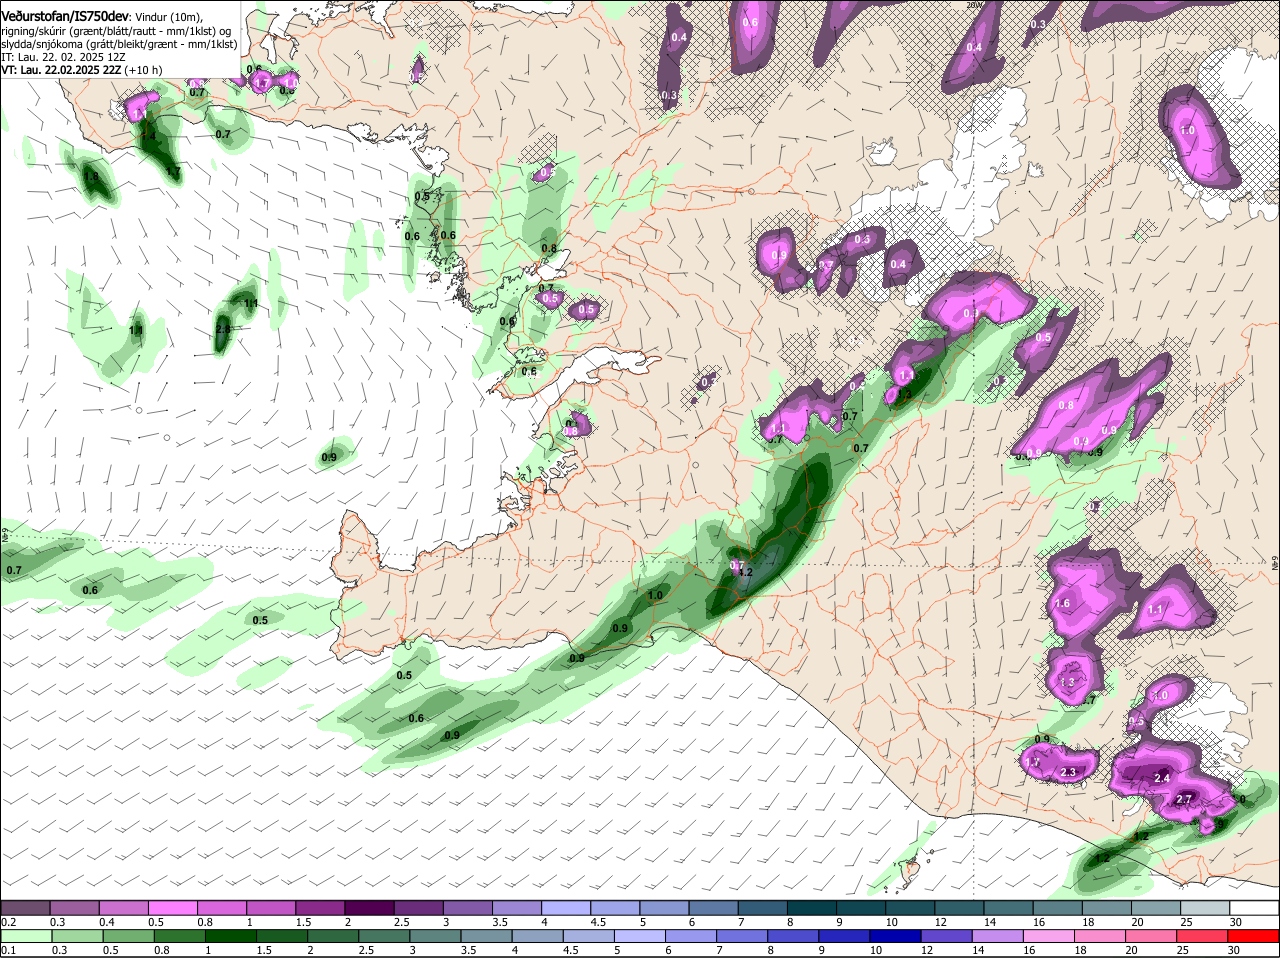Select lower legend swatch between 1 and 1.5
Screen dimensions: 1280x958
coord(229,935)
